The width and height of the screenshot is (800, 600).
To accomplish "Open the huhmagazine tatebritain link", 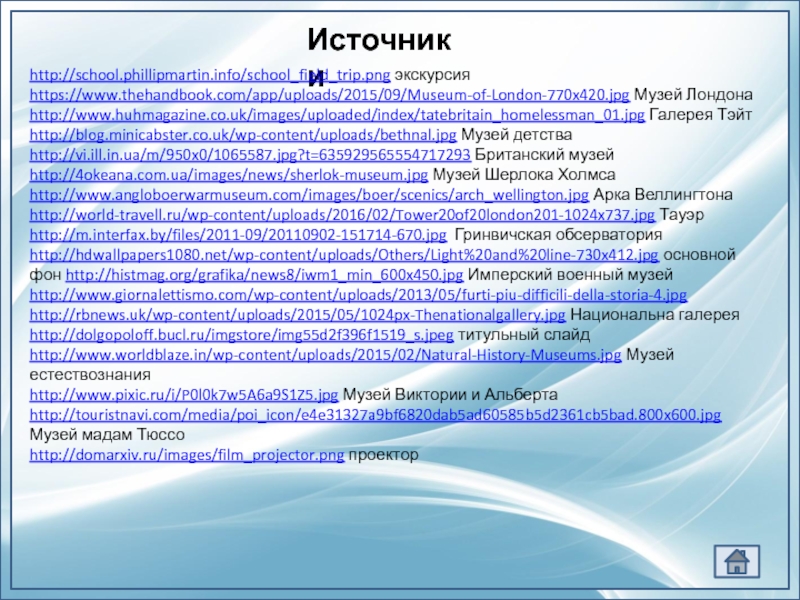I will (337, 115).
